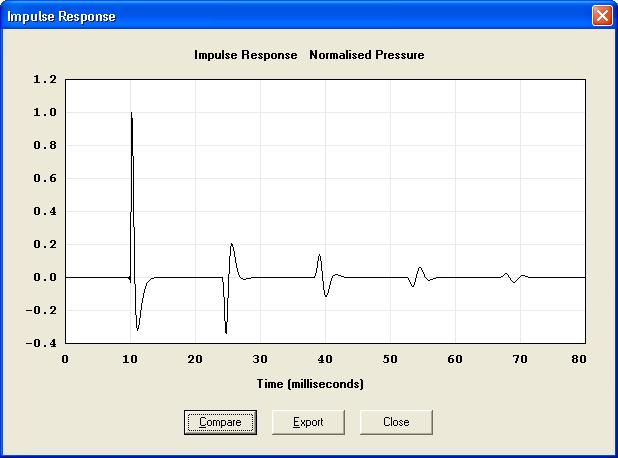
Task: Click the 'Impulse Response' window title
Action: 61,17
